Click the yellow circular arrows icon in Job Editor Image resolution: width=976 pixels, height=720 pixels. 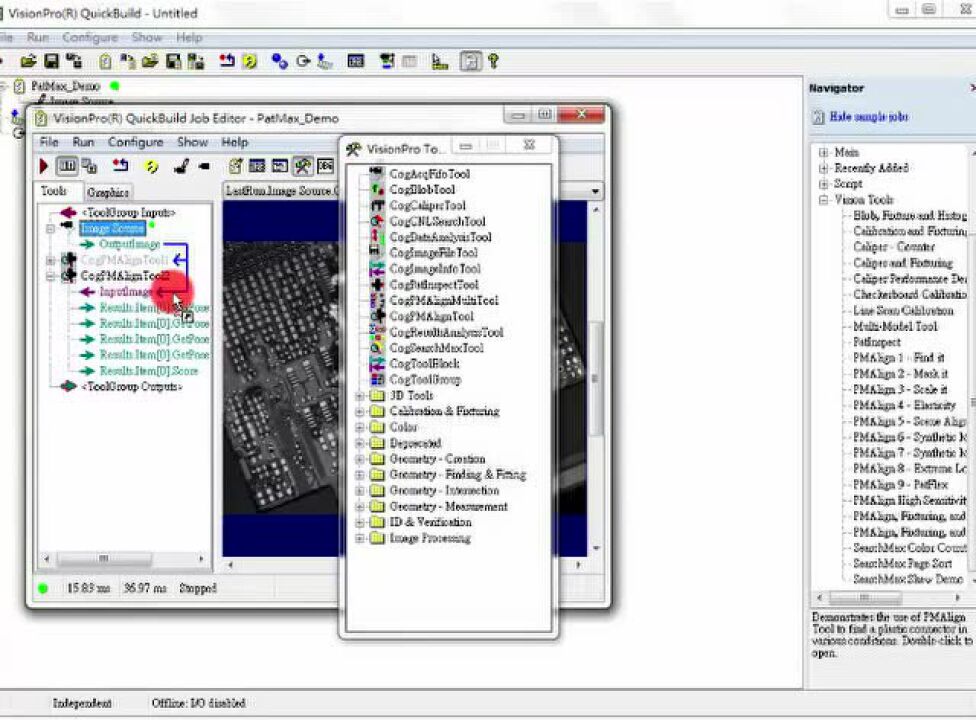[x=151, y=166]
